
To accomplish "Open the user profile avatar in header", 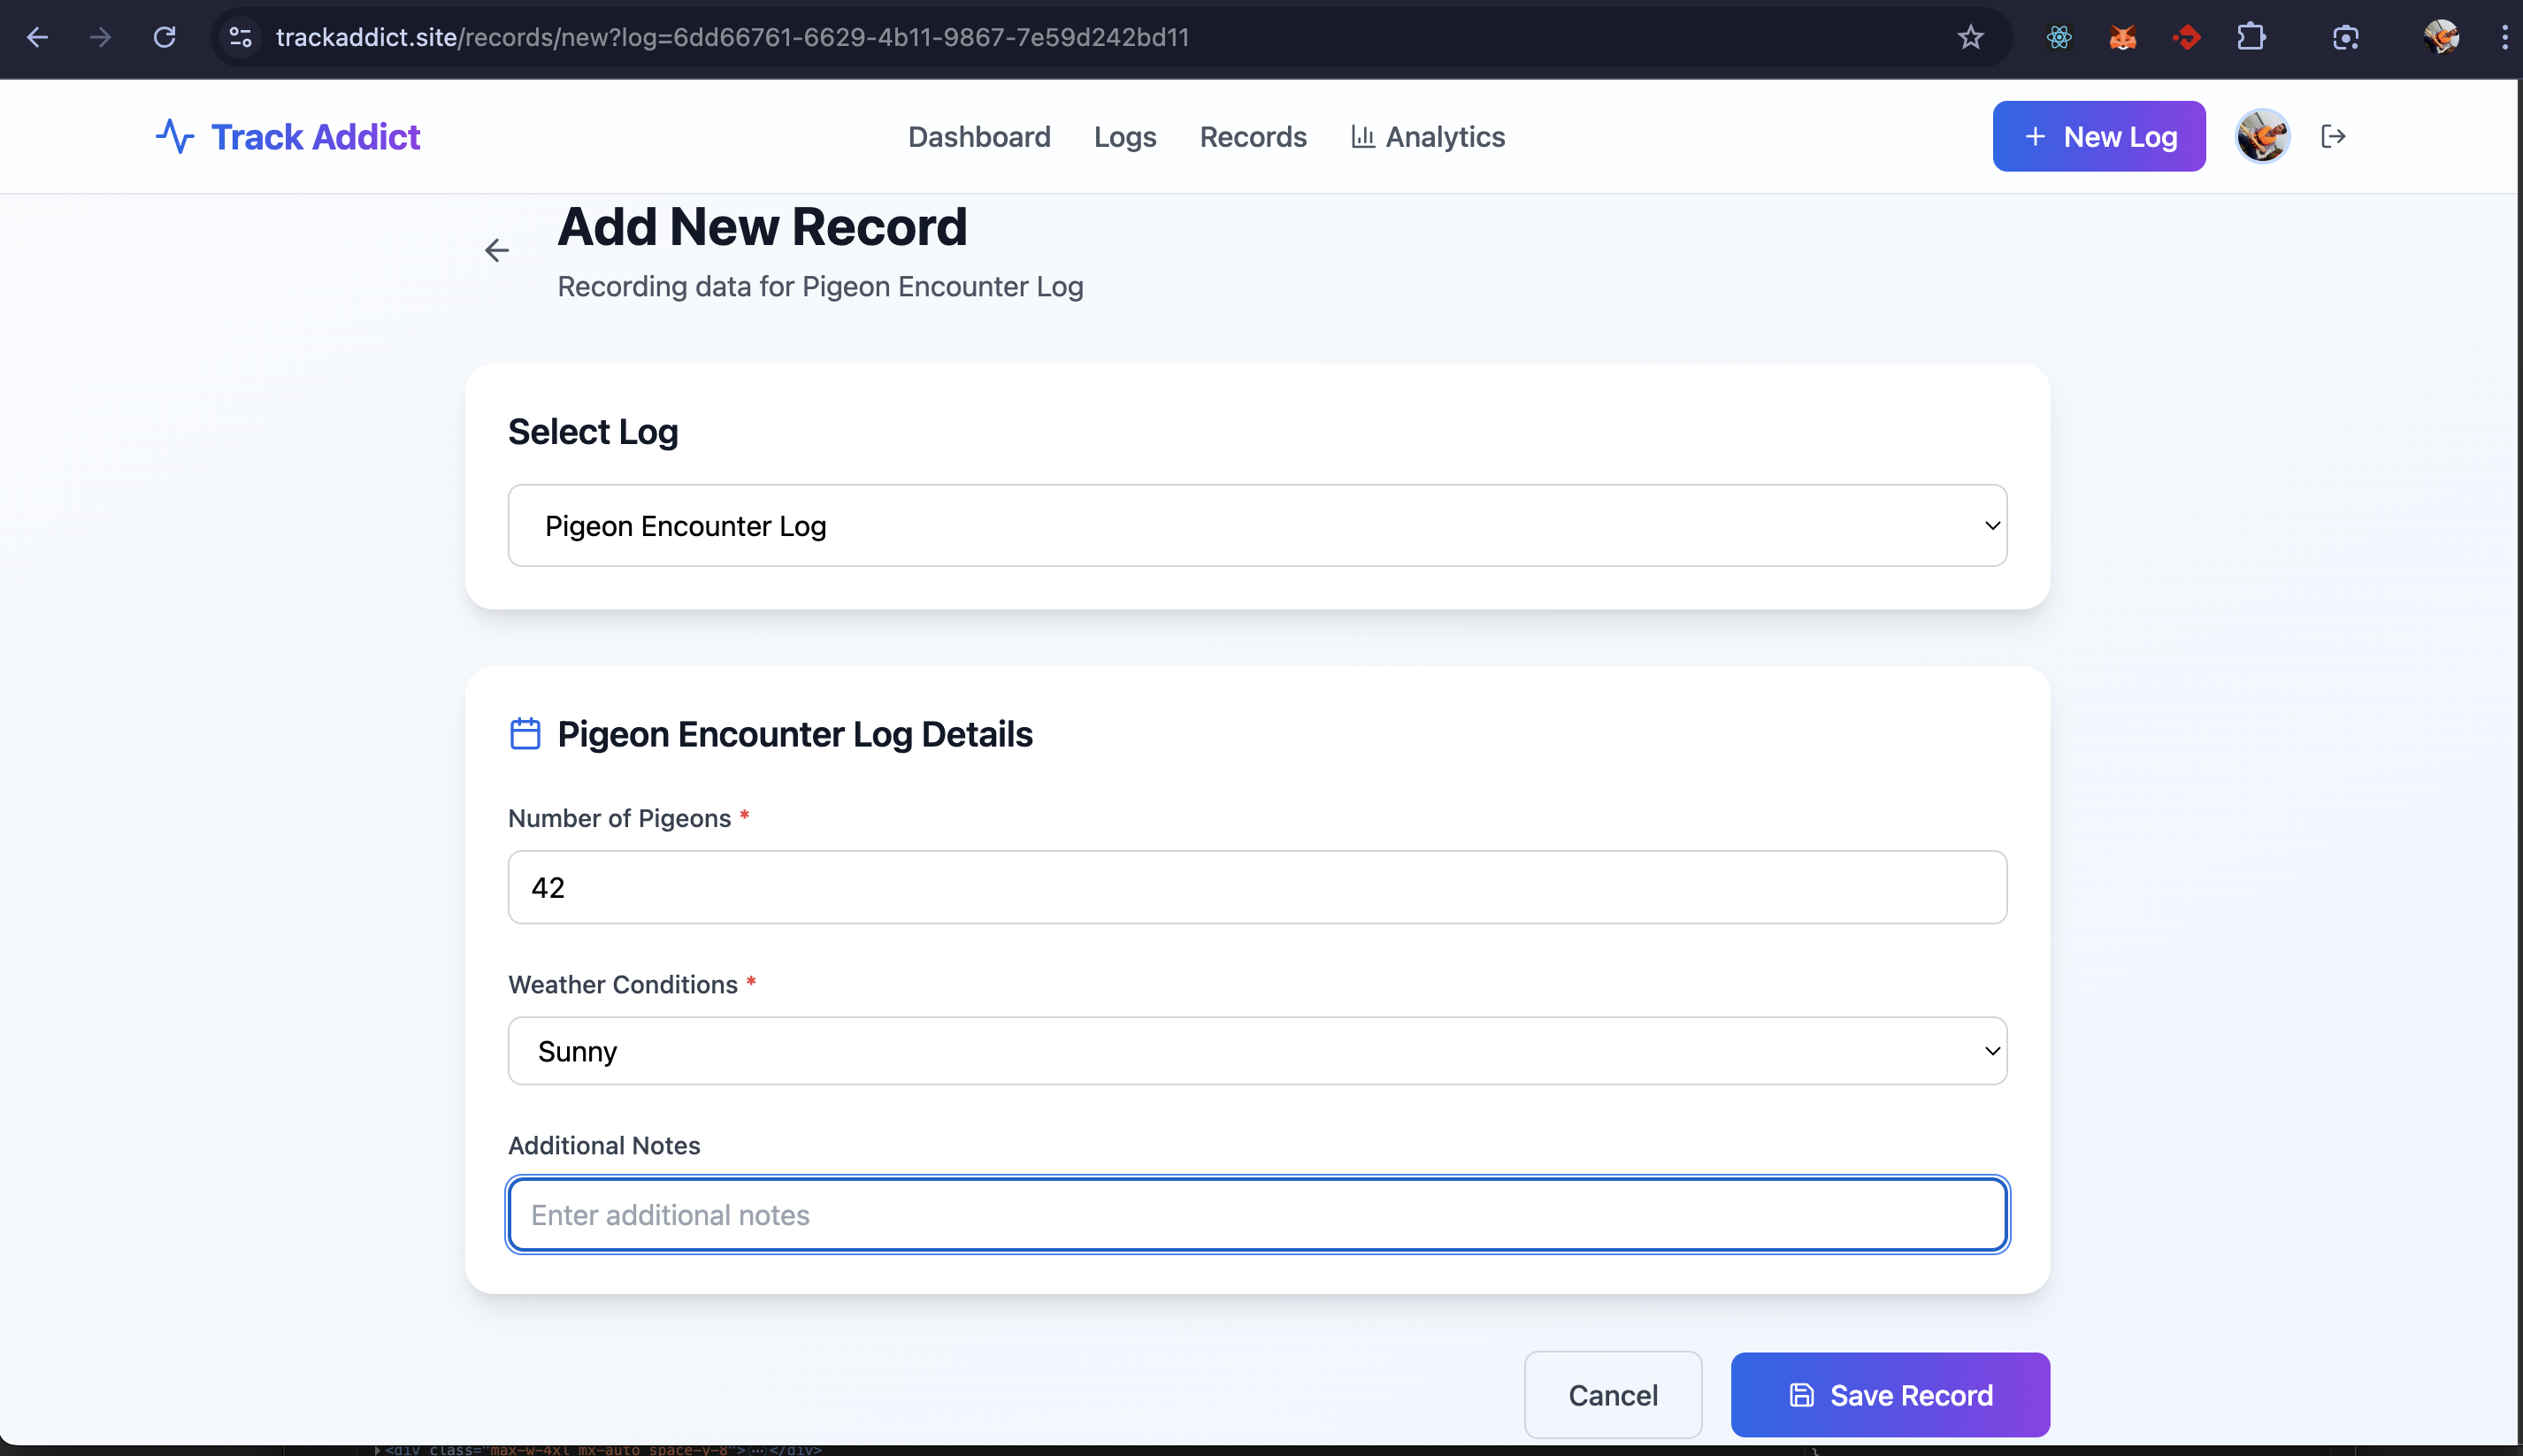I will pos(2262,137).
